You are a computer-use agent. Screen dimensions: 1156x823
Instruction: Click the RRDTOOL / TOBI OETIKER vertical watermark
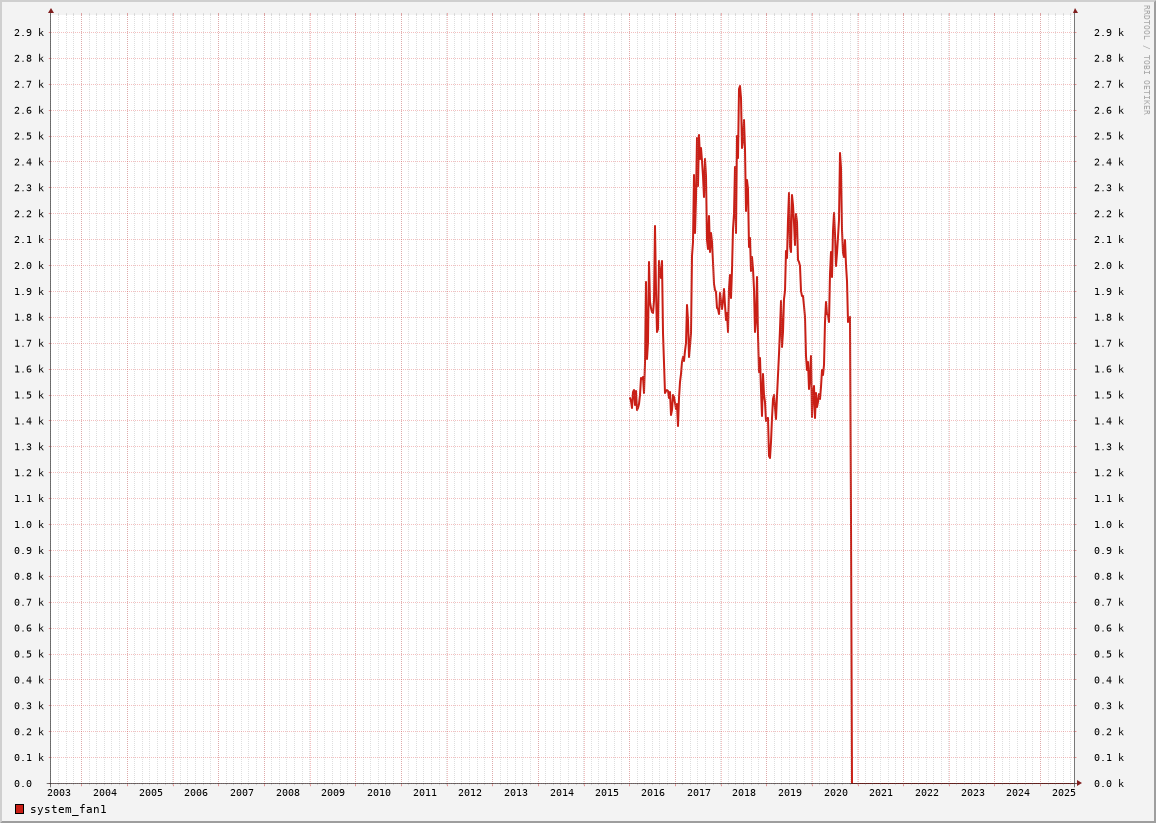coord(1146,60)
